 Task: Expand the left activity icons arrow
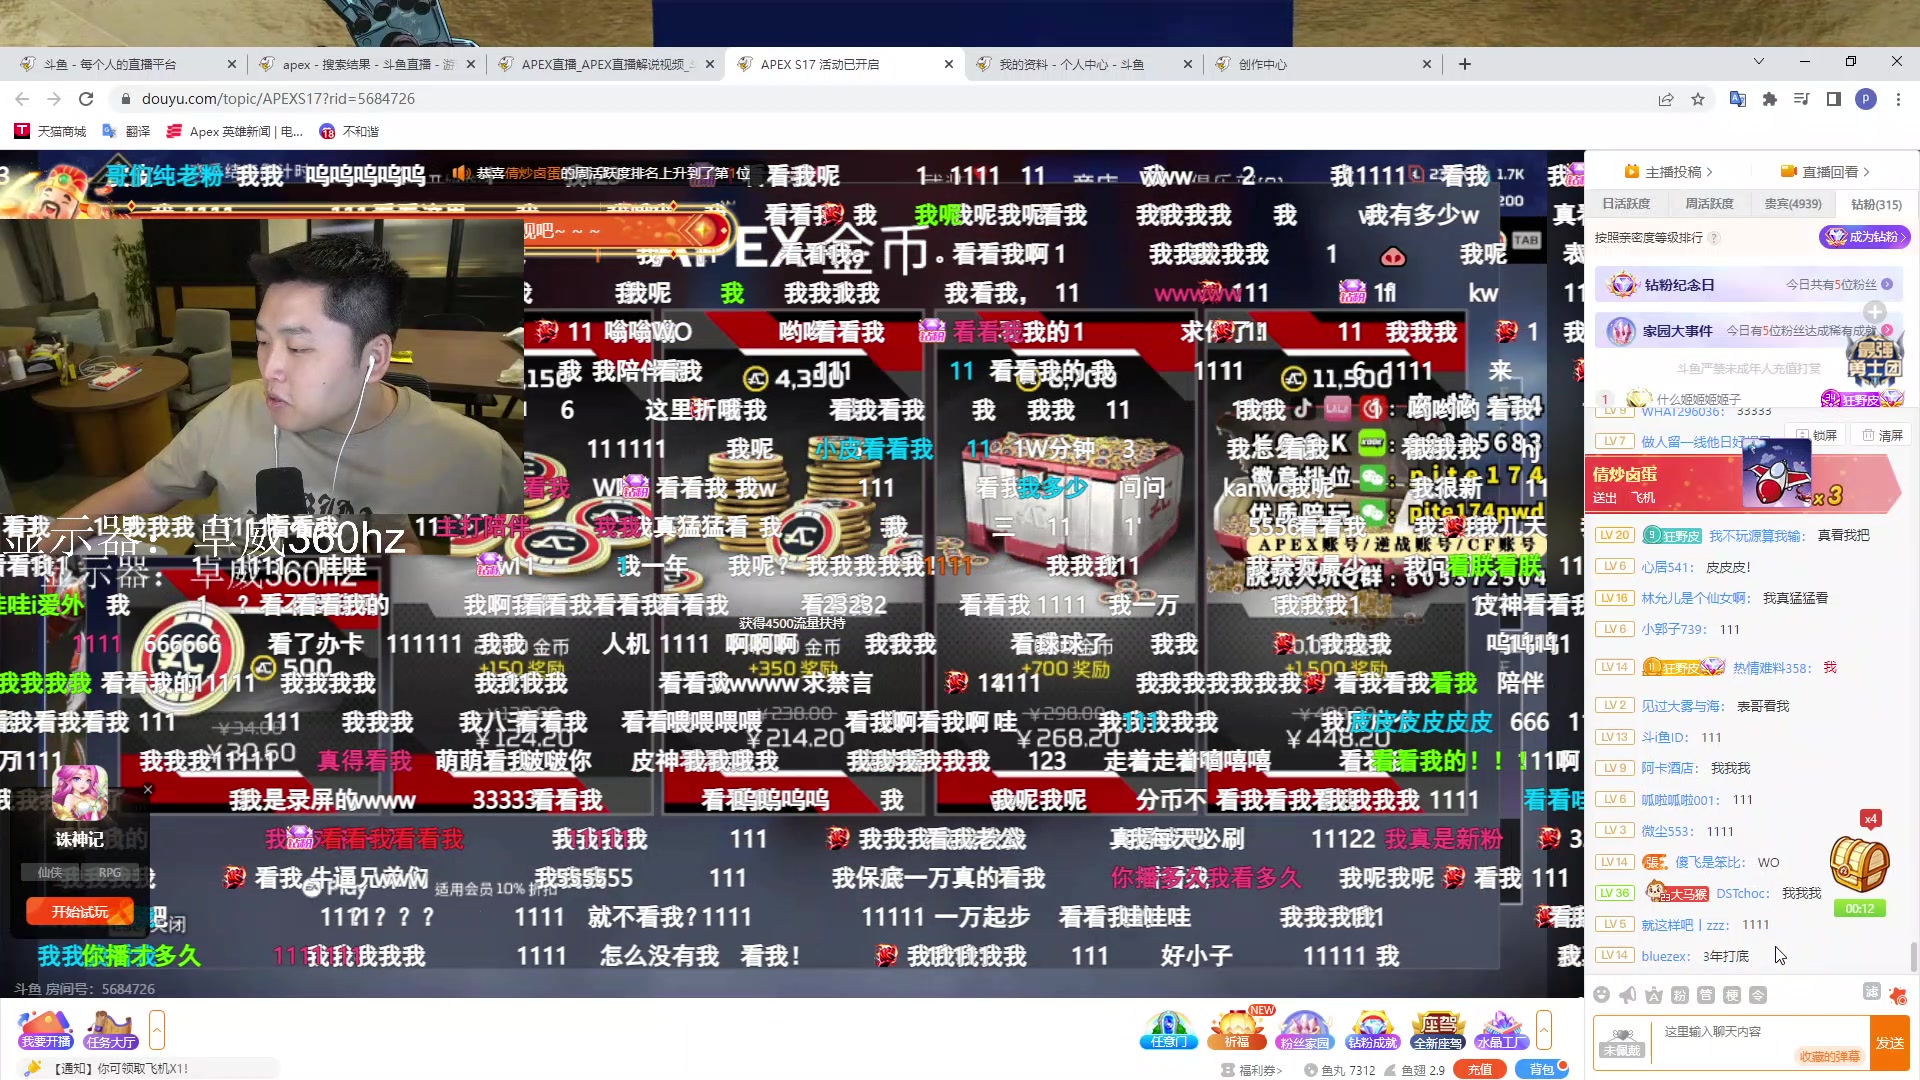click(x=157, y=1029)
